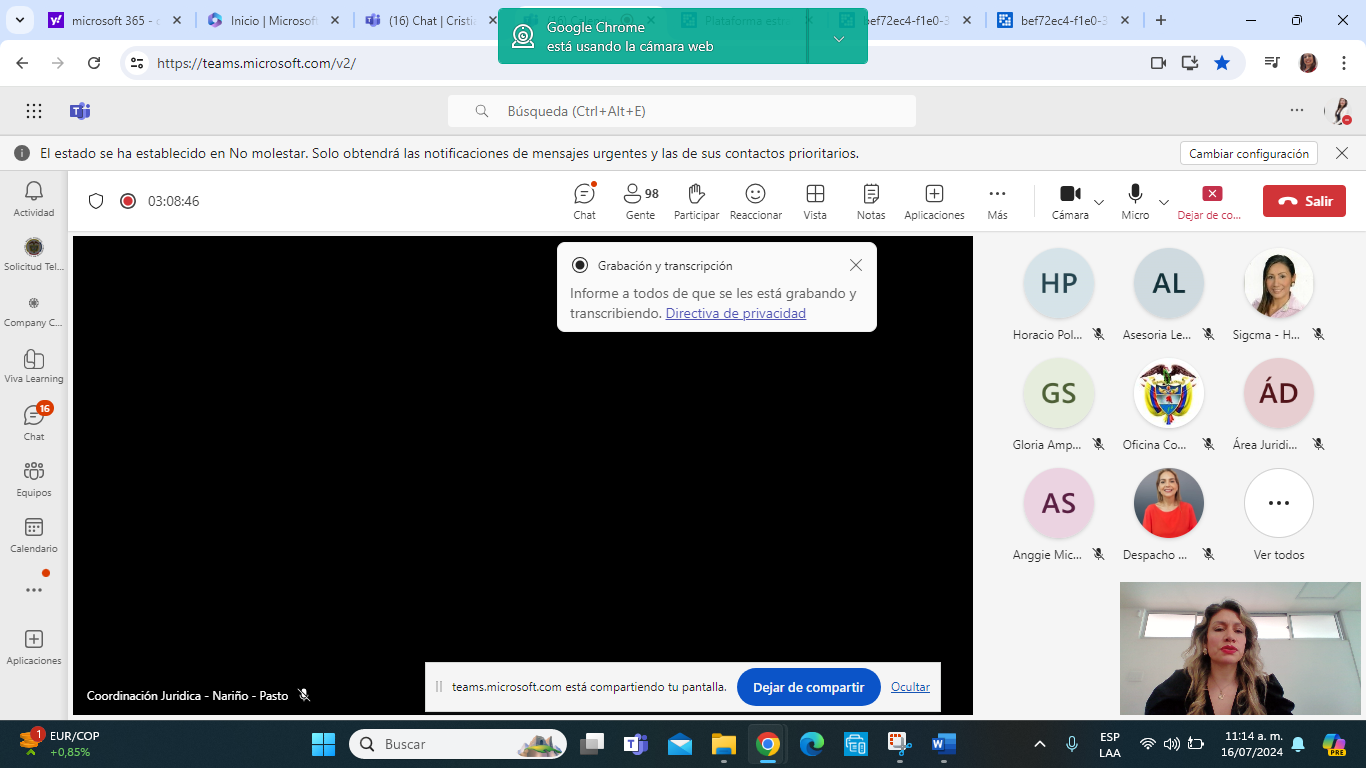This screenshot has width=1366, height=768.
Task: Click Dejar de compartir in meeting toolbar
Action: pos(1211,201)
